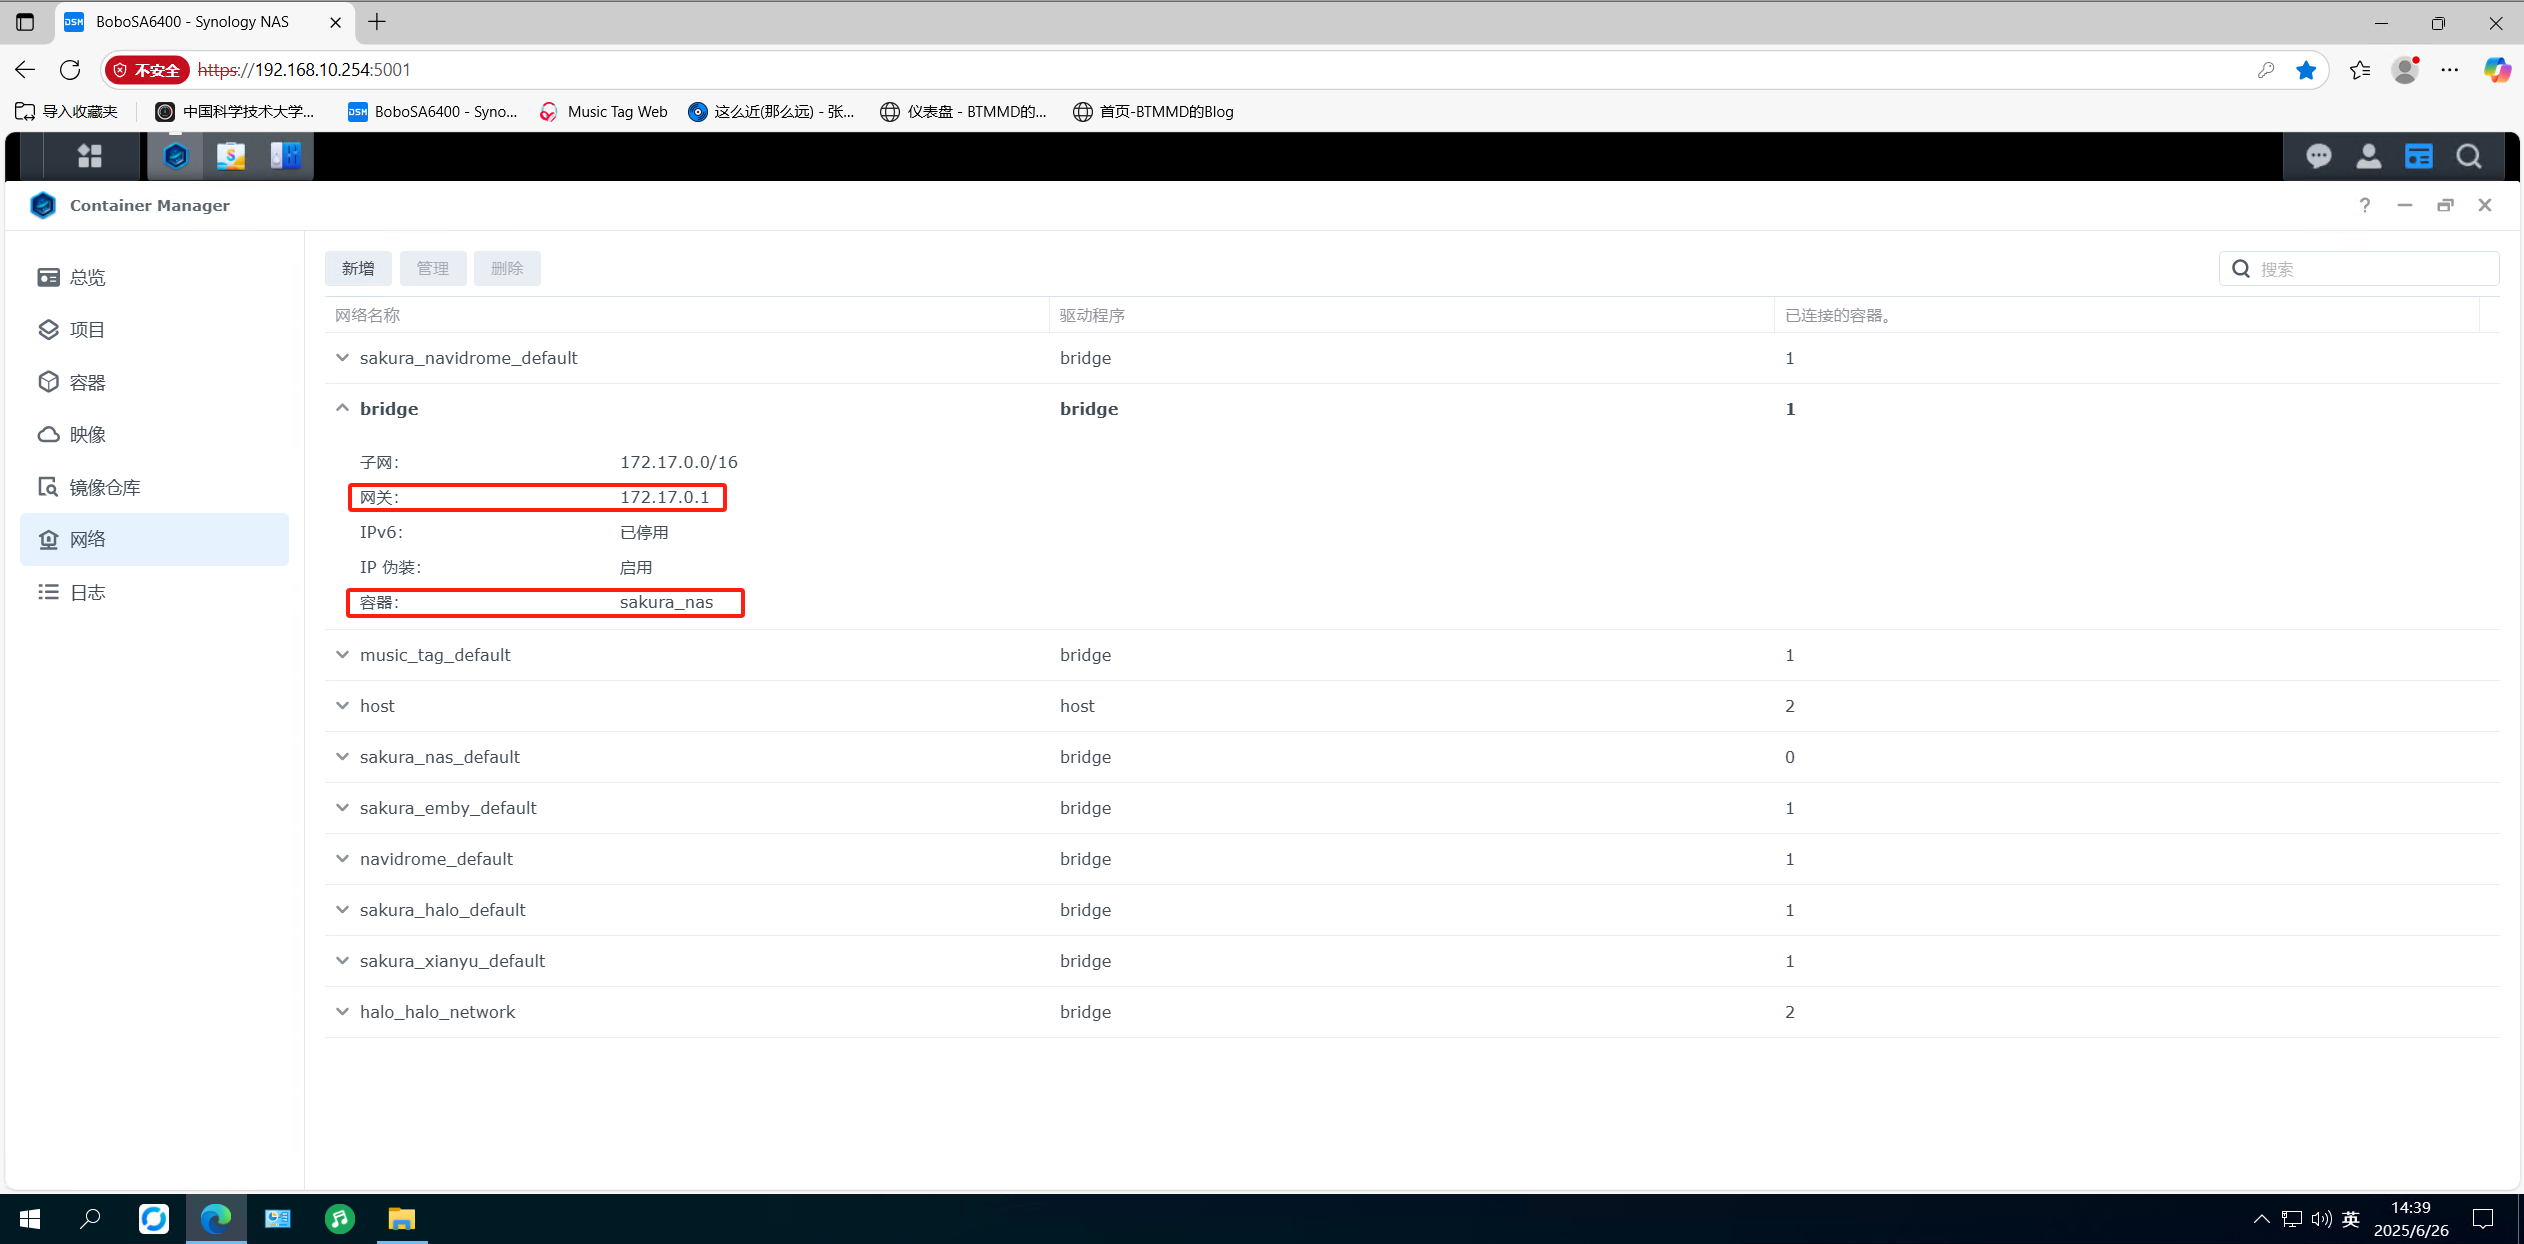2524x1244 pixels.
Task: Open DSM user account options icon
Action: pyautogui.click(x=2368, y=156)
